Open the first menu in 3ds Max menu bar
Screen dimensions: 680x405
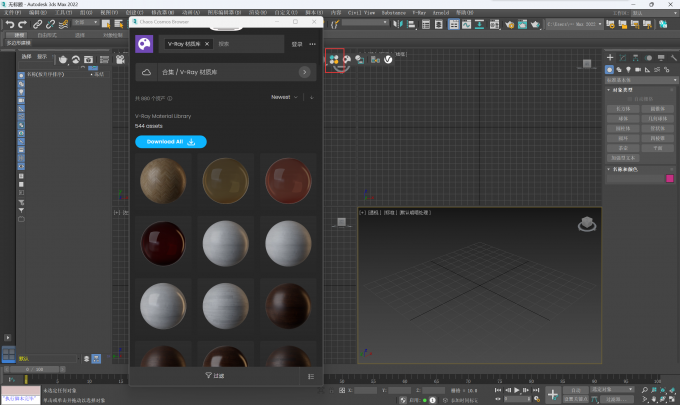pos(12,13)
